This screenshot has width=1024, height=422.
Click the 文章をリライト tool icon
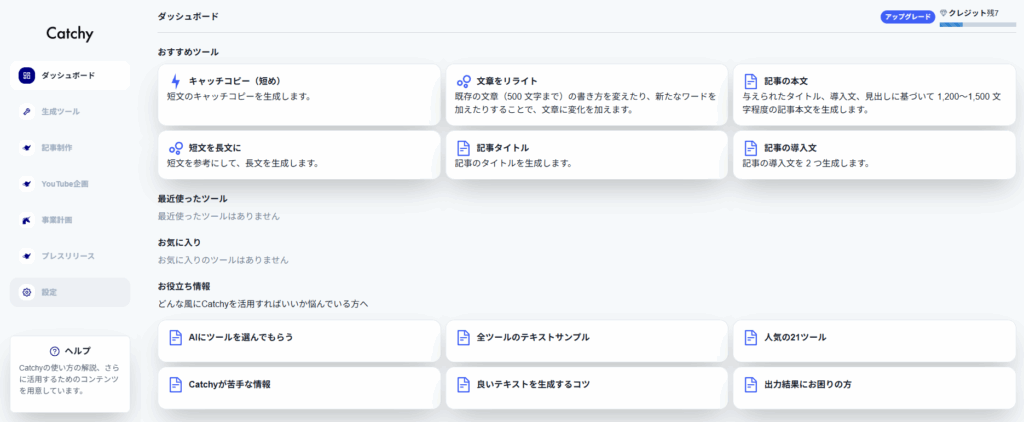tap(464, 81)
